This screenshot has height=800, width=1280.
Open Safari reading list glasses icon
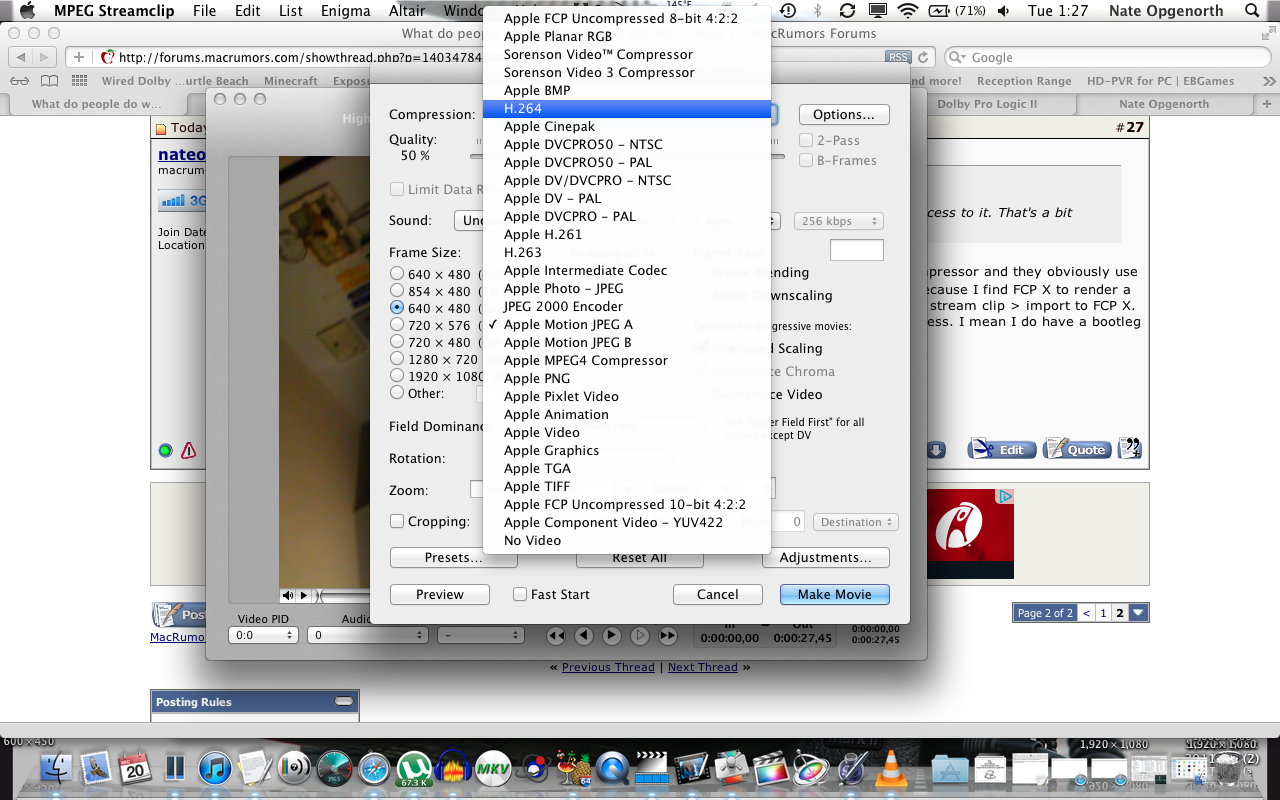coord(19,81)
